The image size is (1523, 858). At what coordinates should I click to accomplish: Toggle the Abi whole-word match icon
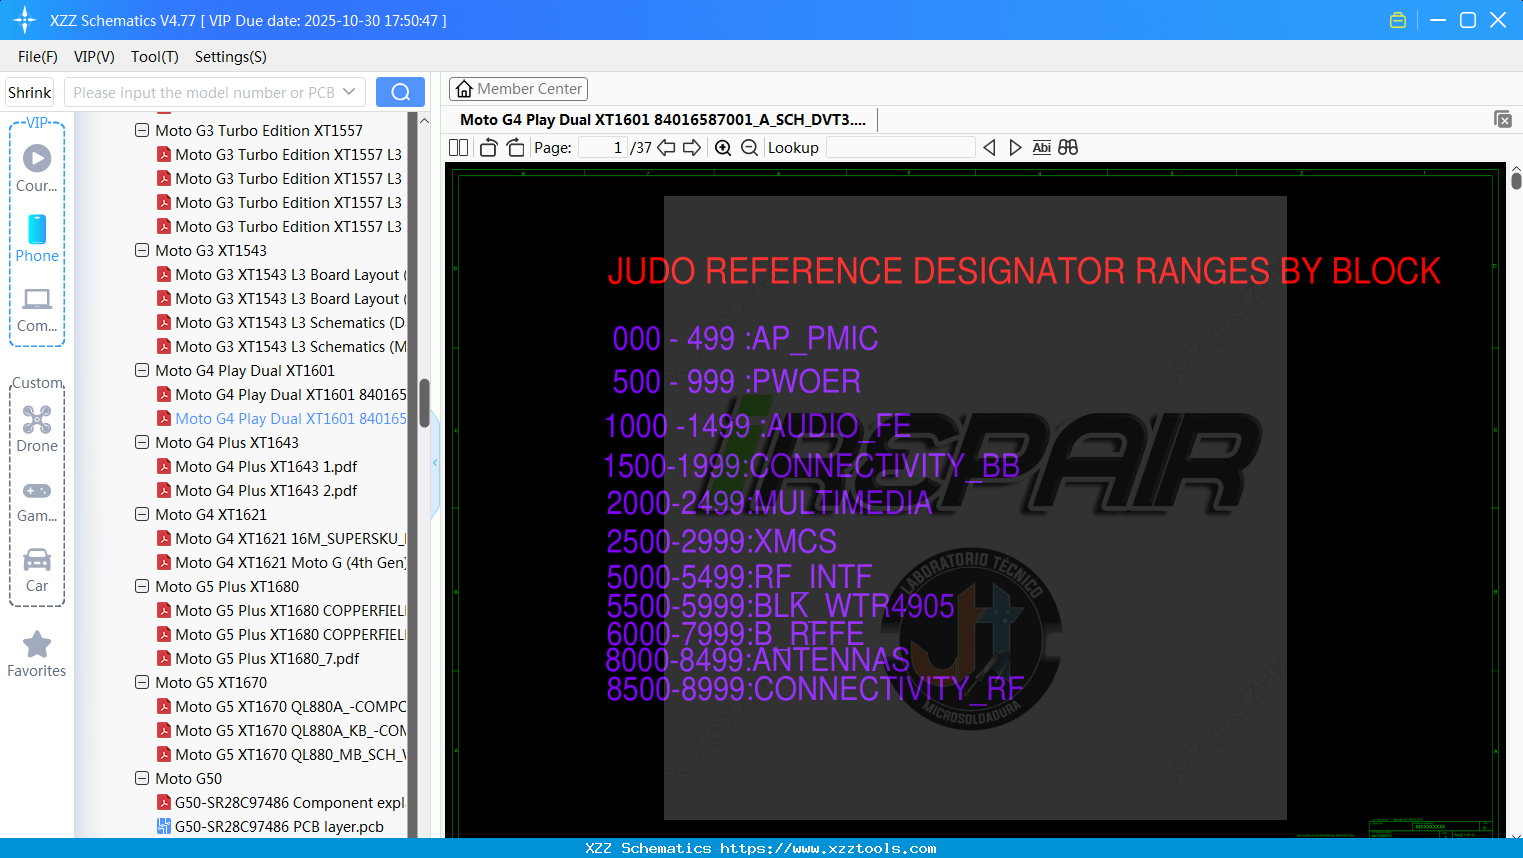click(1041, 148)
